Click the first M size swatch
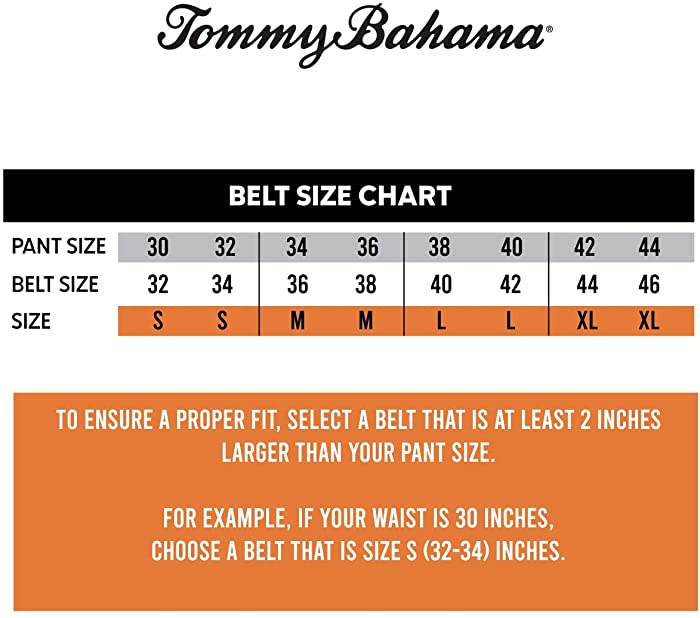The height and width of the screenshot is (618, 700). 298,321
